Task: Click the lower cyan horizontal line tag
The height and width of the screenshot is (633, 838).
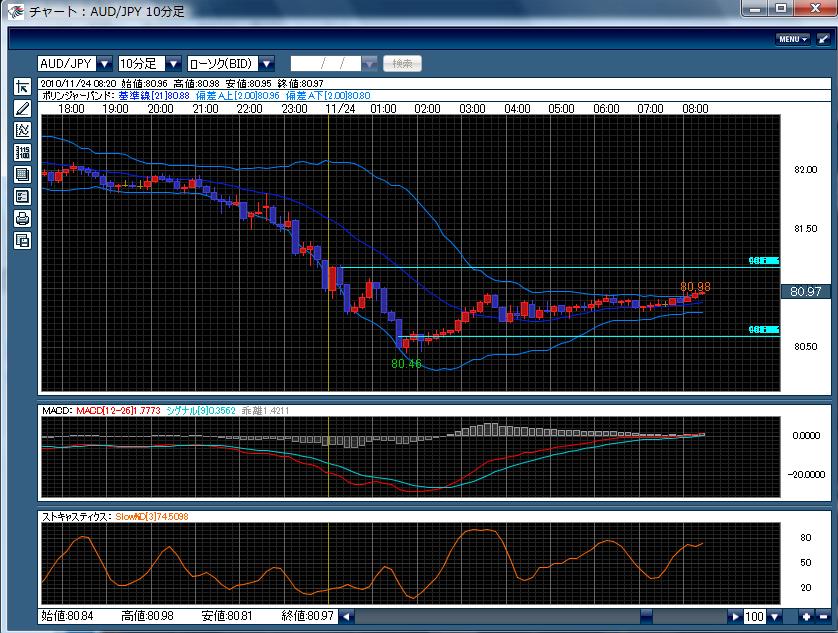Action: coord(764,329)
